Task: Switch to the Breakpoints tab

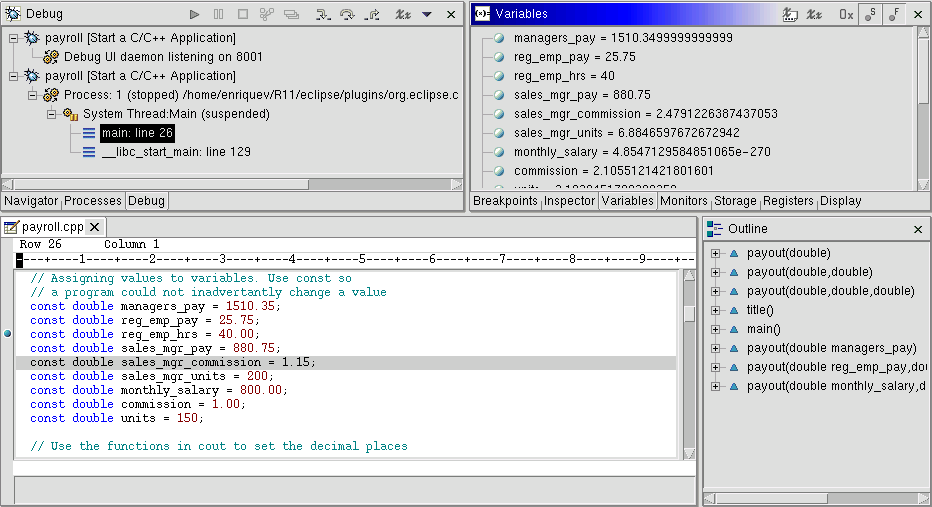Action: pos(505,201)
